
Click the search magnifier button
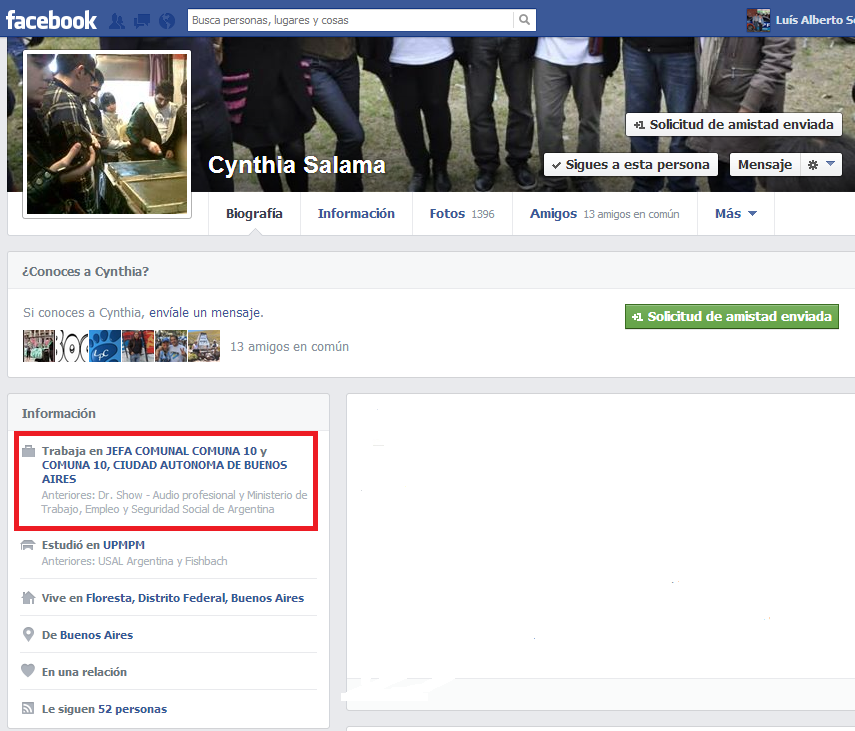click(x=524, y=20)
